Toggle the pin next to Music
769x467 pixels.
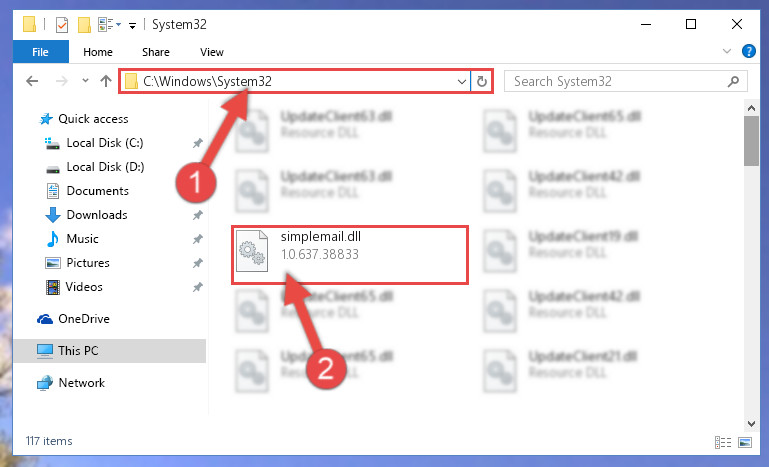pyautogui.click(x=197, y=239)
